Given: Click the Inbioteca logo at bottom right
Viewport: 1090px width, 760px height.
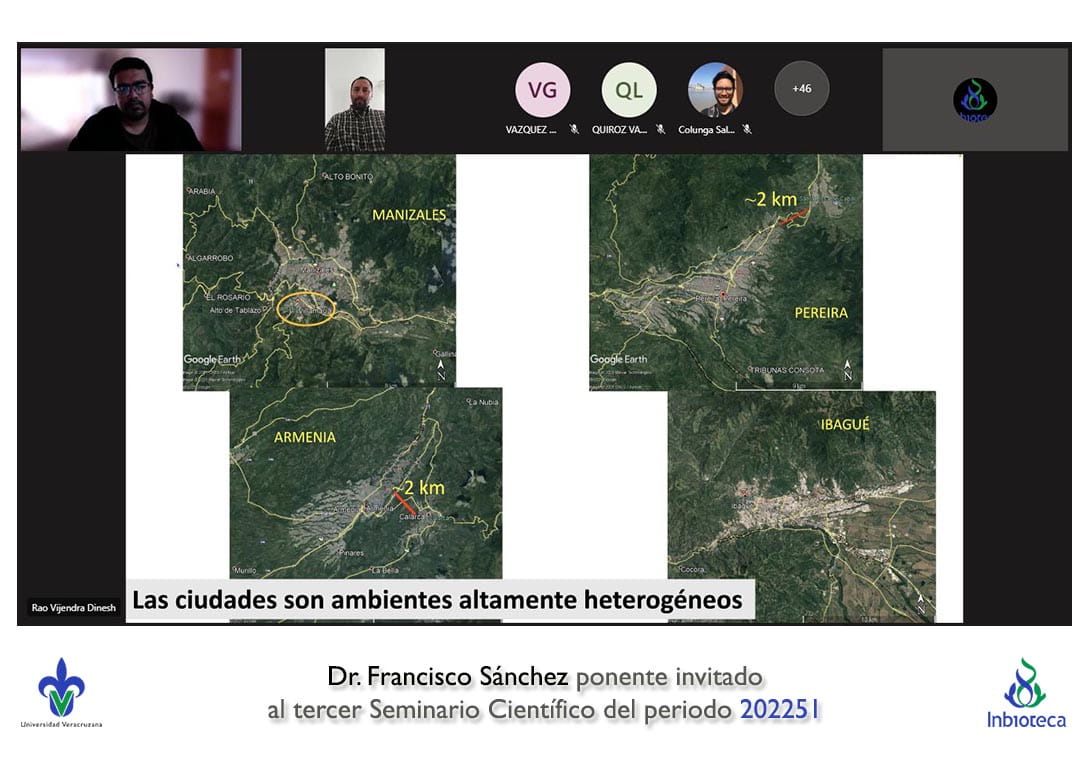Looking at the screenshot, I should (1026, 693).
